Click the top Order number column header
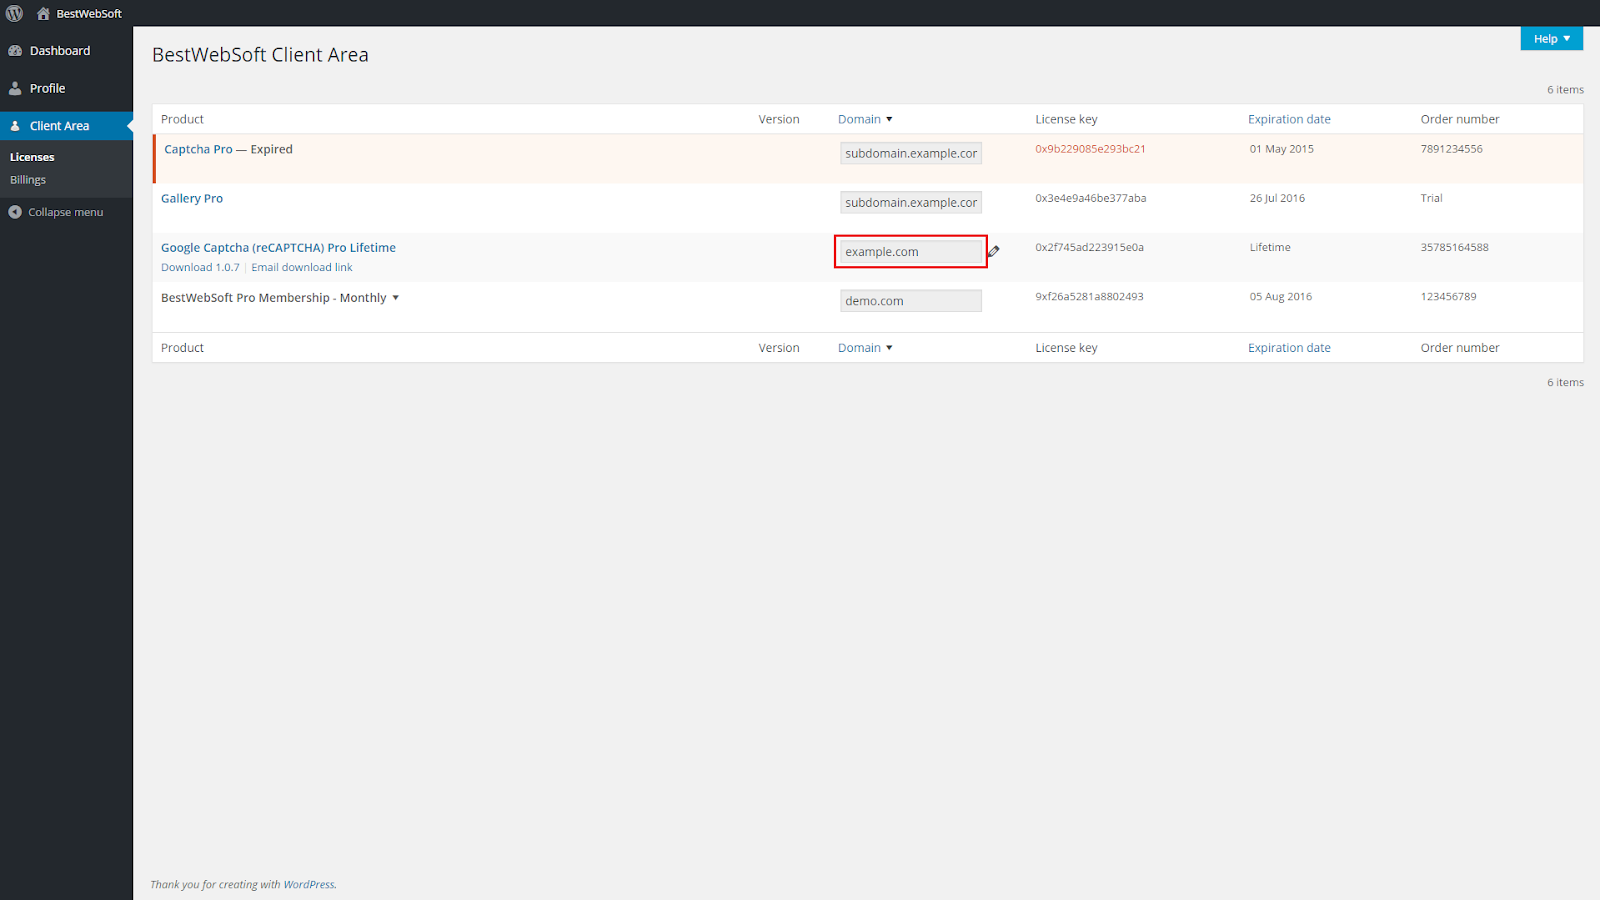The width and height of the screenshot is (1600, 900). pyautogui.click(x=1460, y=119)
